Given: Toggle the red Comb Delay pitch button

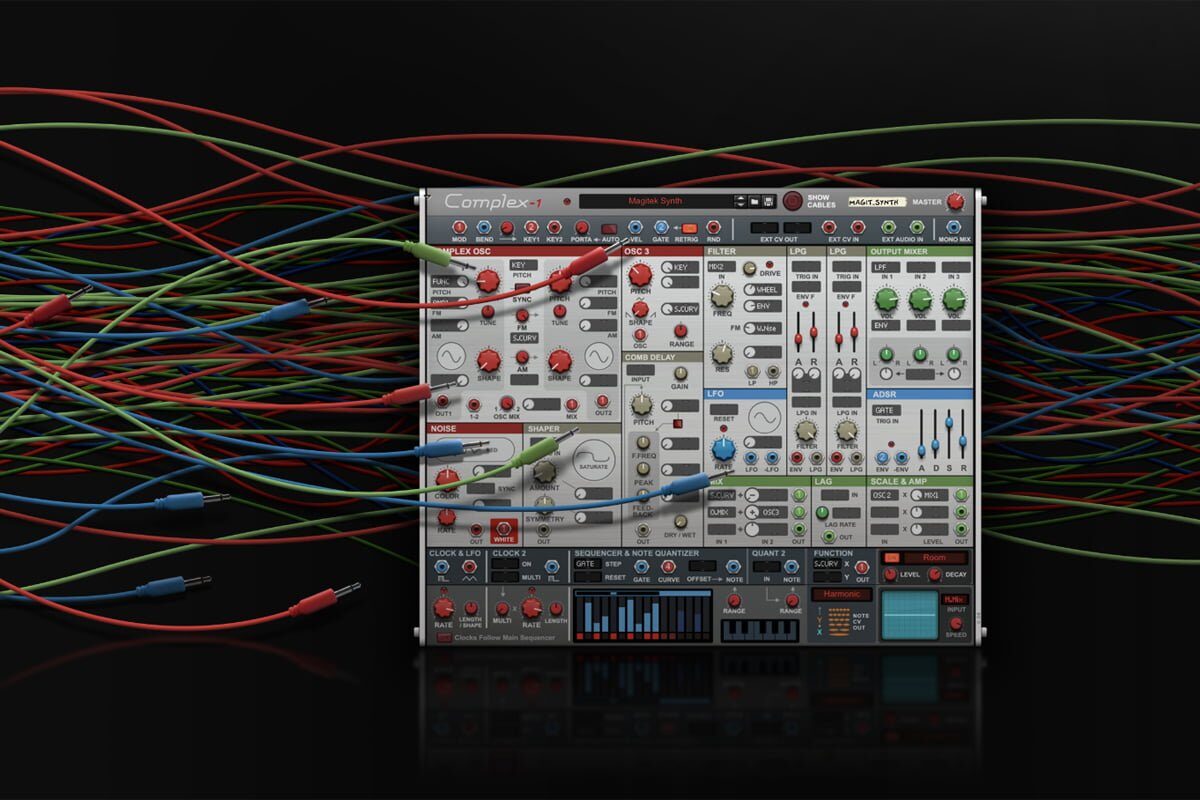Looking at the screenshot, I should [676, 424].
